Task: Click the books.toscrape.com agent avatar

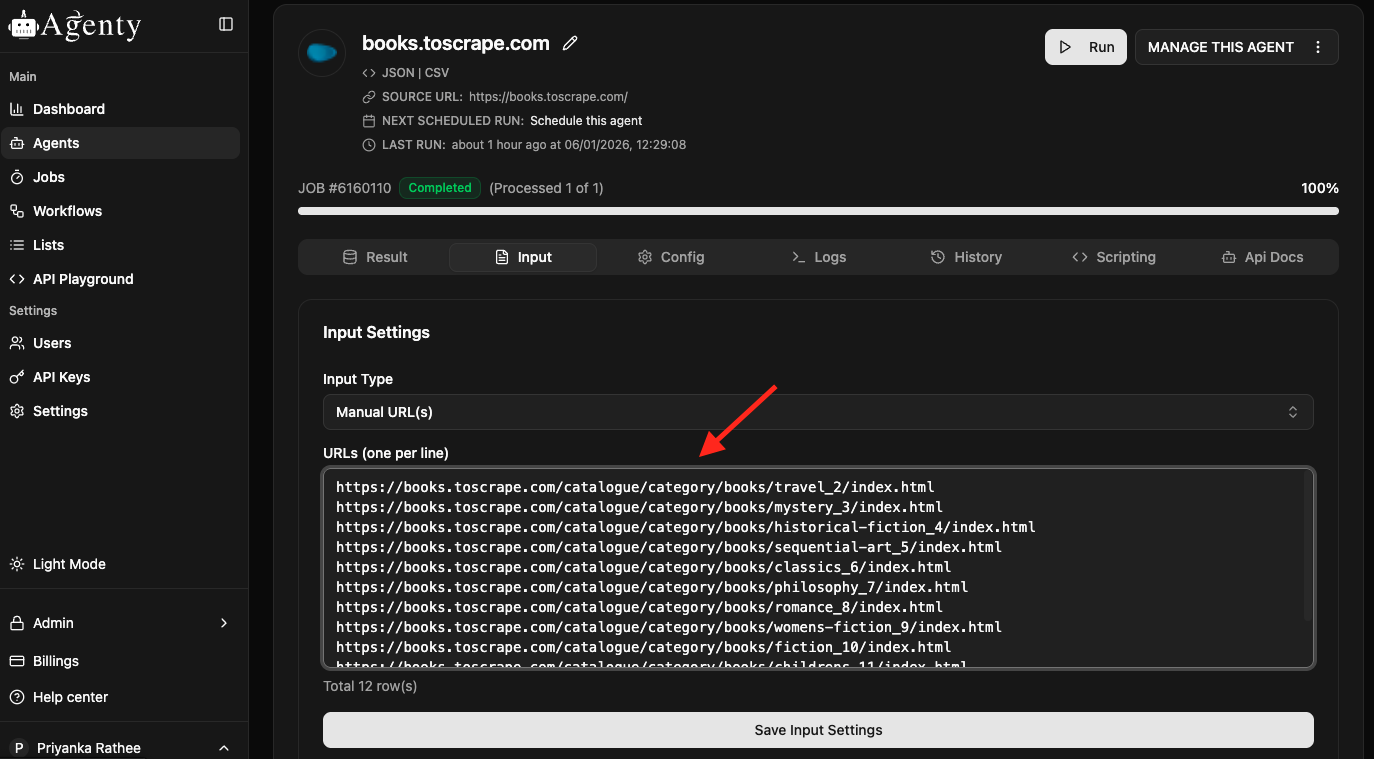Action: pos(322,52)
